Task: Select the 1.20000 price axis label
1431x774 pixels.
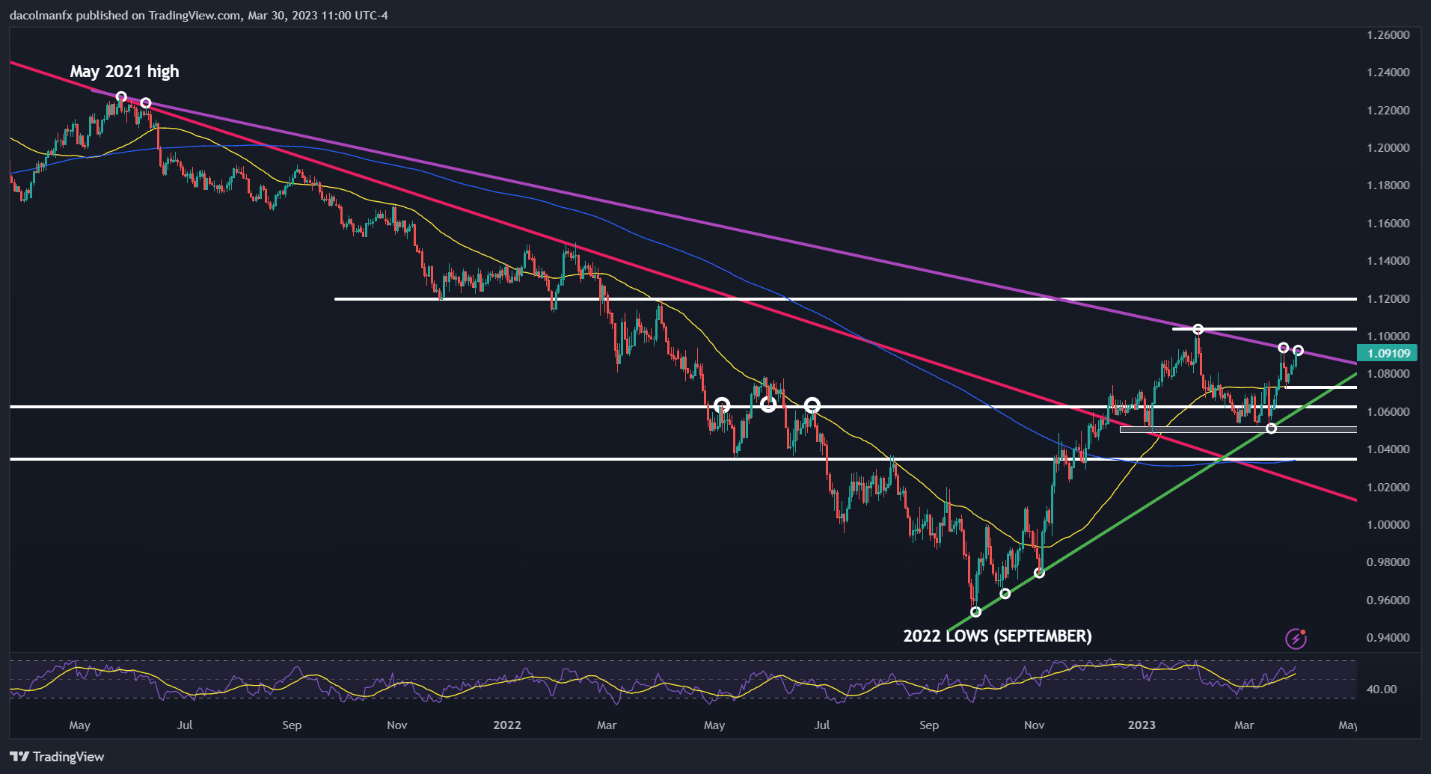Action: pos(1387,148)
